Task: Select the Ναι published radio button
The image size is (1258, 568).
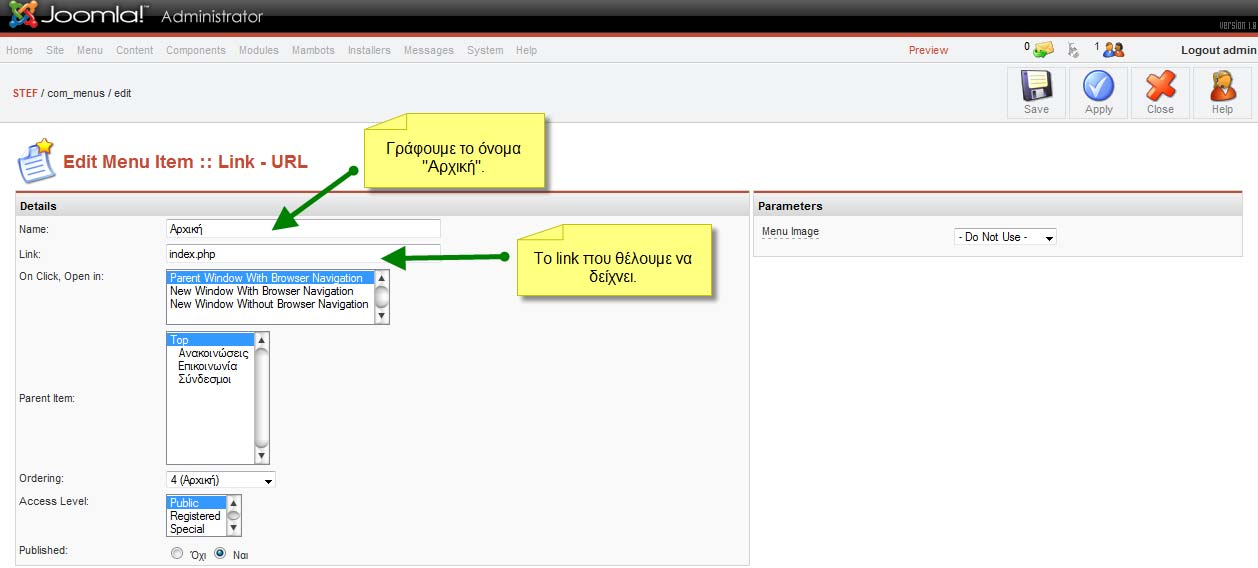Action: (220, 553)
